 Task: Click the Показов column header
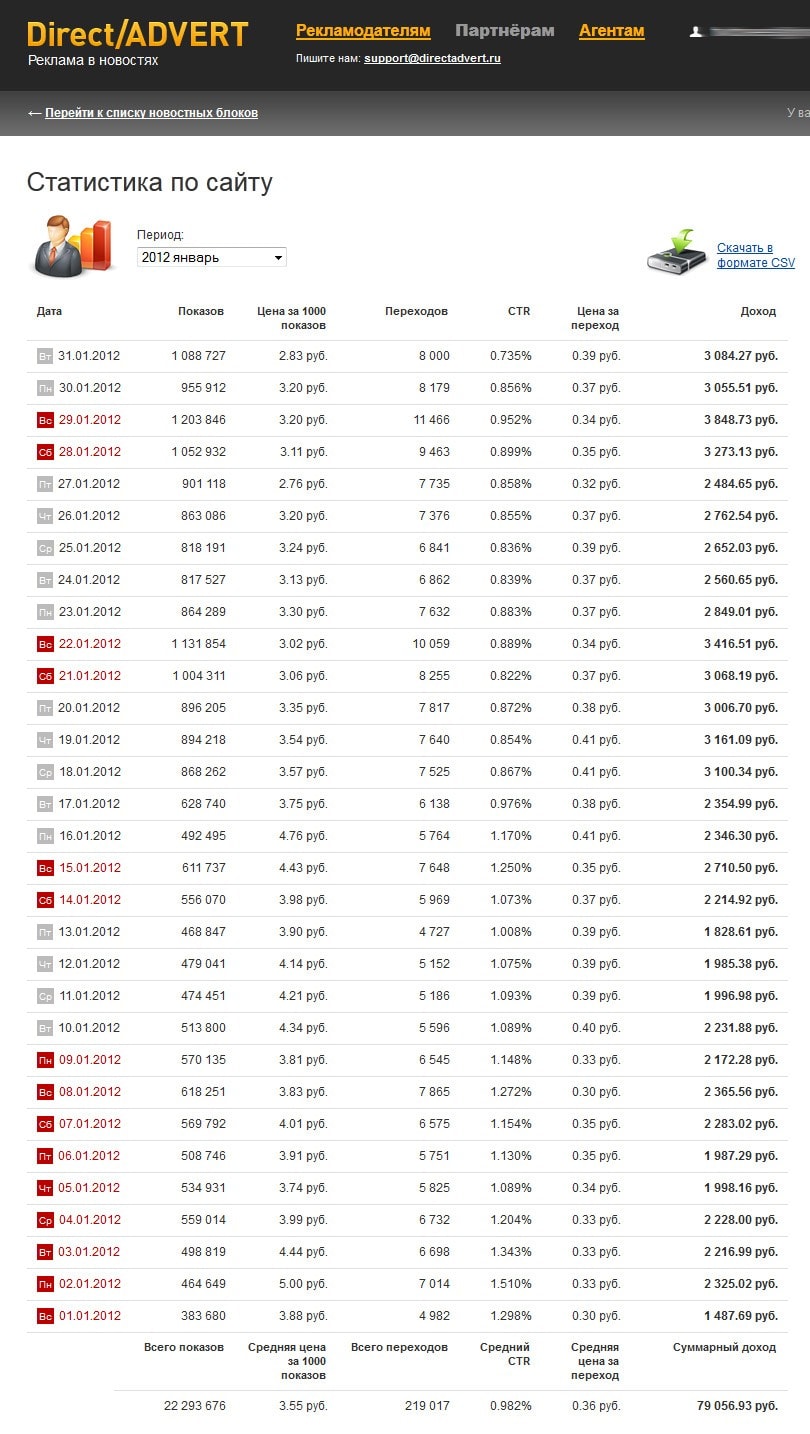coord(201,311)
